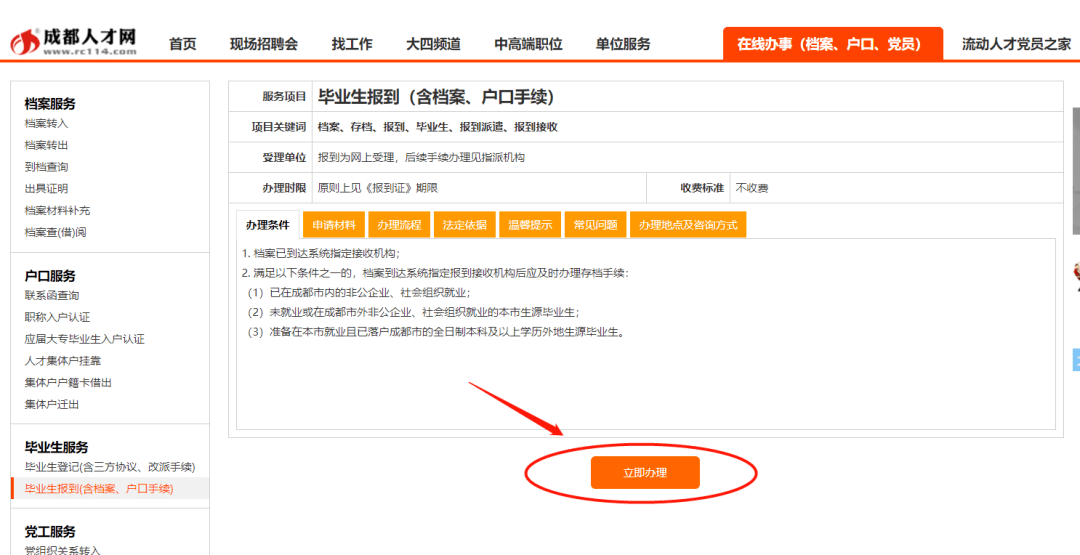1080x555 pixels.
Task: Click 户口服务 section heading
Action: pyautogui.click(x=50, y=276)
